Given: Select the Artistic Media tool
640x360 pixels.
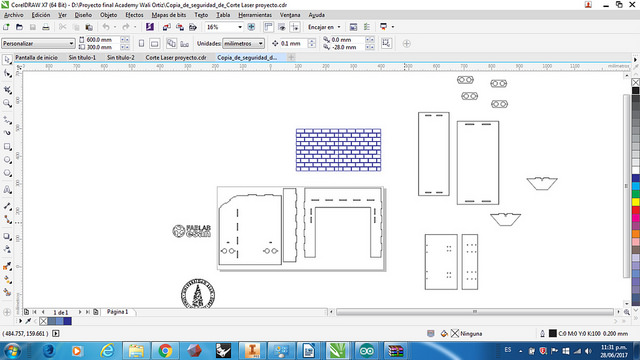Looking at the screenshot, I should pyautogui.click(x=7, y=133).
